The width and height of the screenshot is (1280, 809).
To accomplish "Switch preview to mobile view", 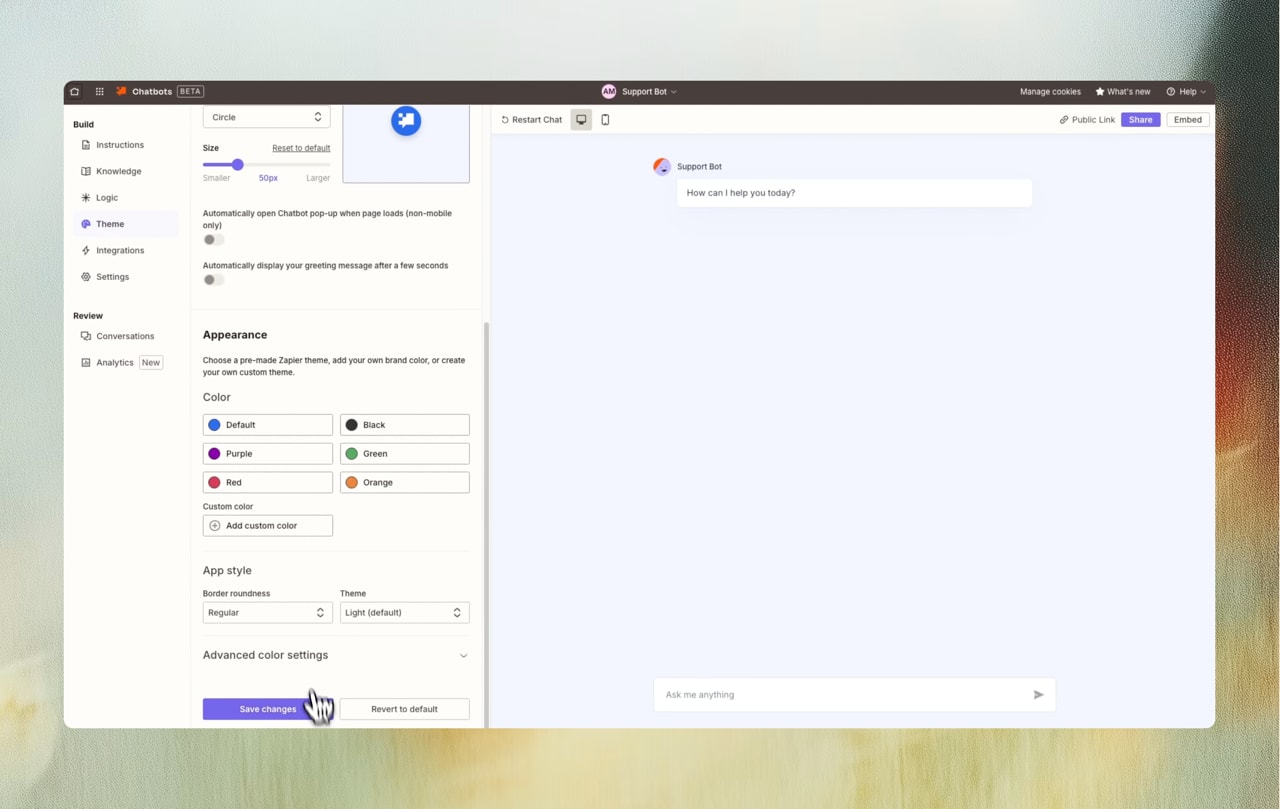I will click(605, 119).
